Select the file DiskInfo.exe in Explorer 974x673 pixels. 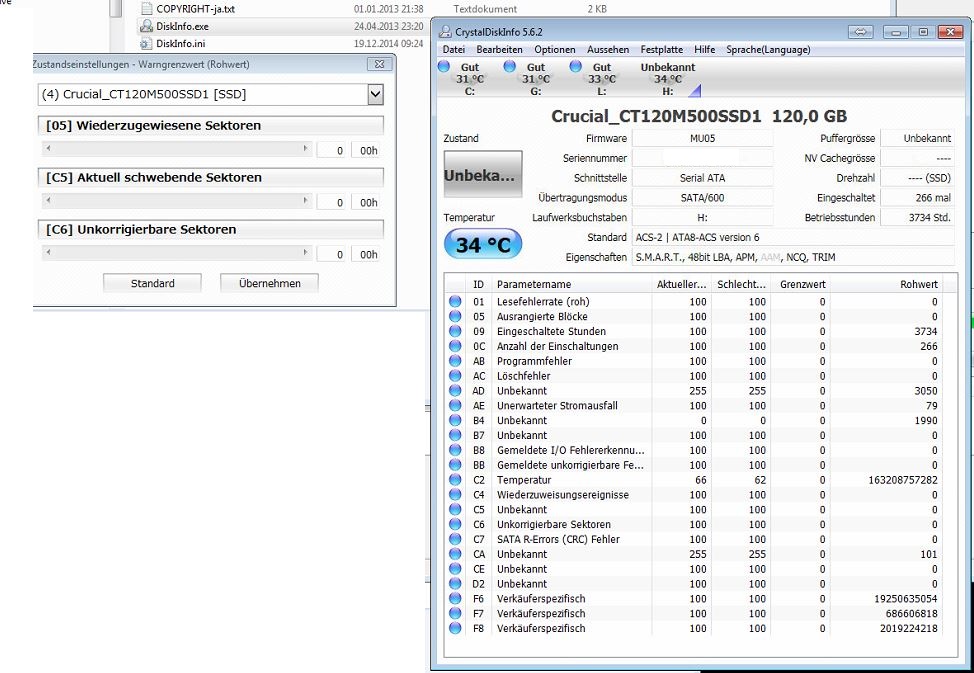tap(182, 26)
